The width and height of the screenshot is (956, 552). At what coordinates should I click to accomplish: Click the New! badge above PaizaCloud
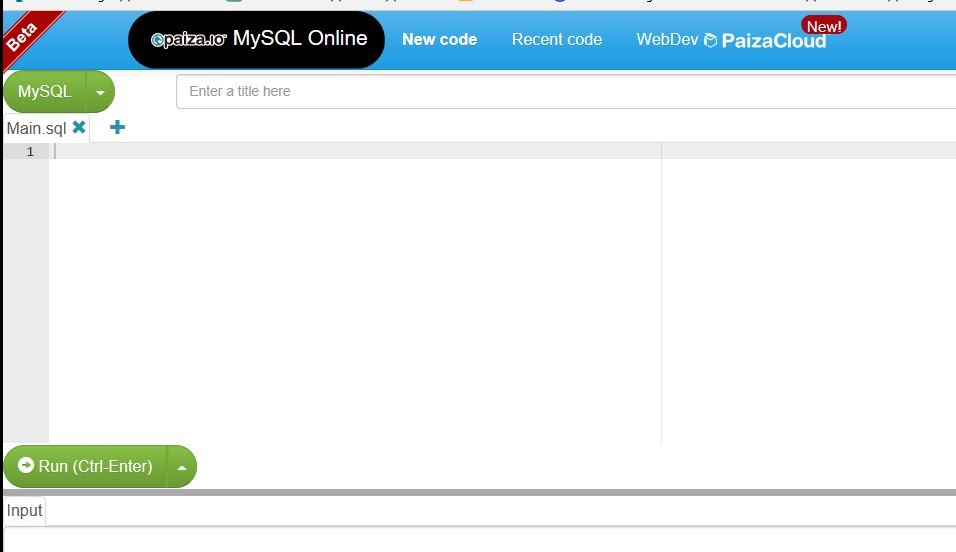coord(824,26)
